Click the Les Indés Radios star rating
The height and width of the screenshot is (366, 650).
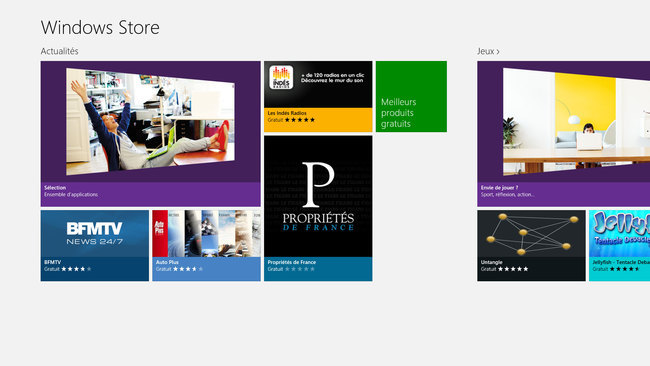tap(300, 120)
